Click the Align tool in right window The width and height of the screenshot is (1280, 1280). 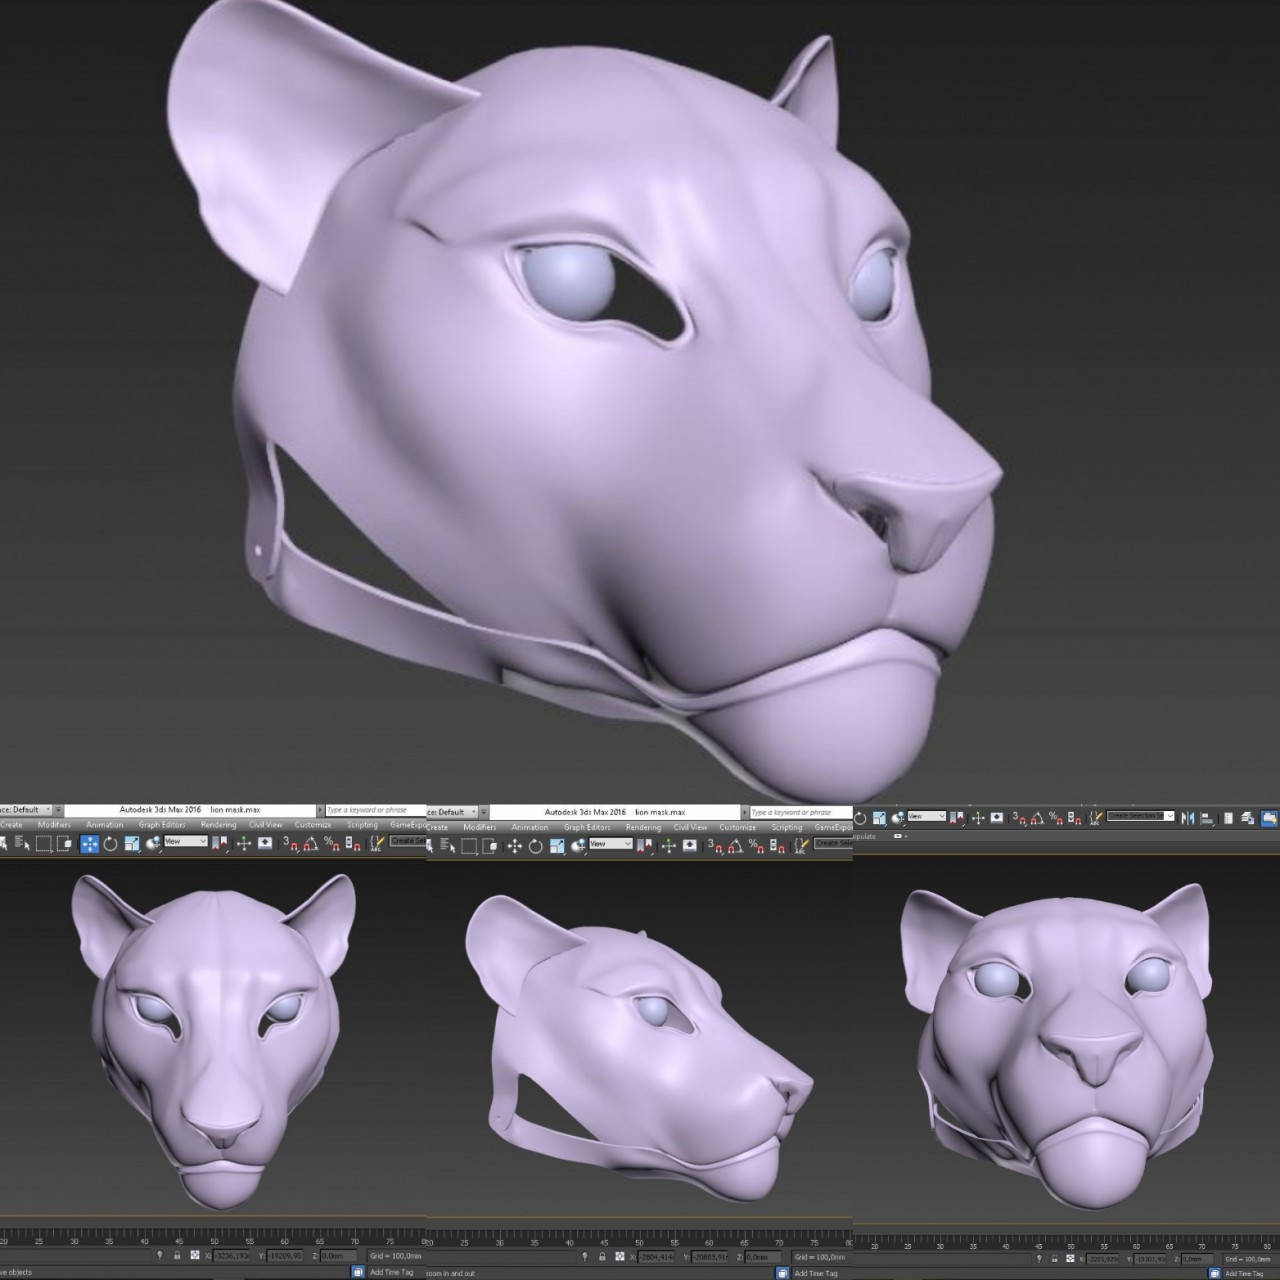point(1207,818)
